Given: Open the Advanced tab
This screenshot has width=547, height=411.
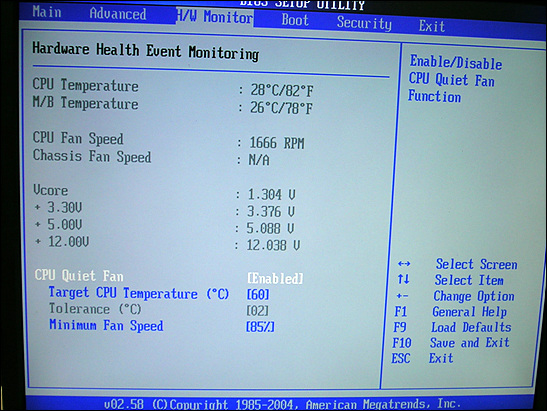Looking at the screenshot, I should (x=118, y=14).
